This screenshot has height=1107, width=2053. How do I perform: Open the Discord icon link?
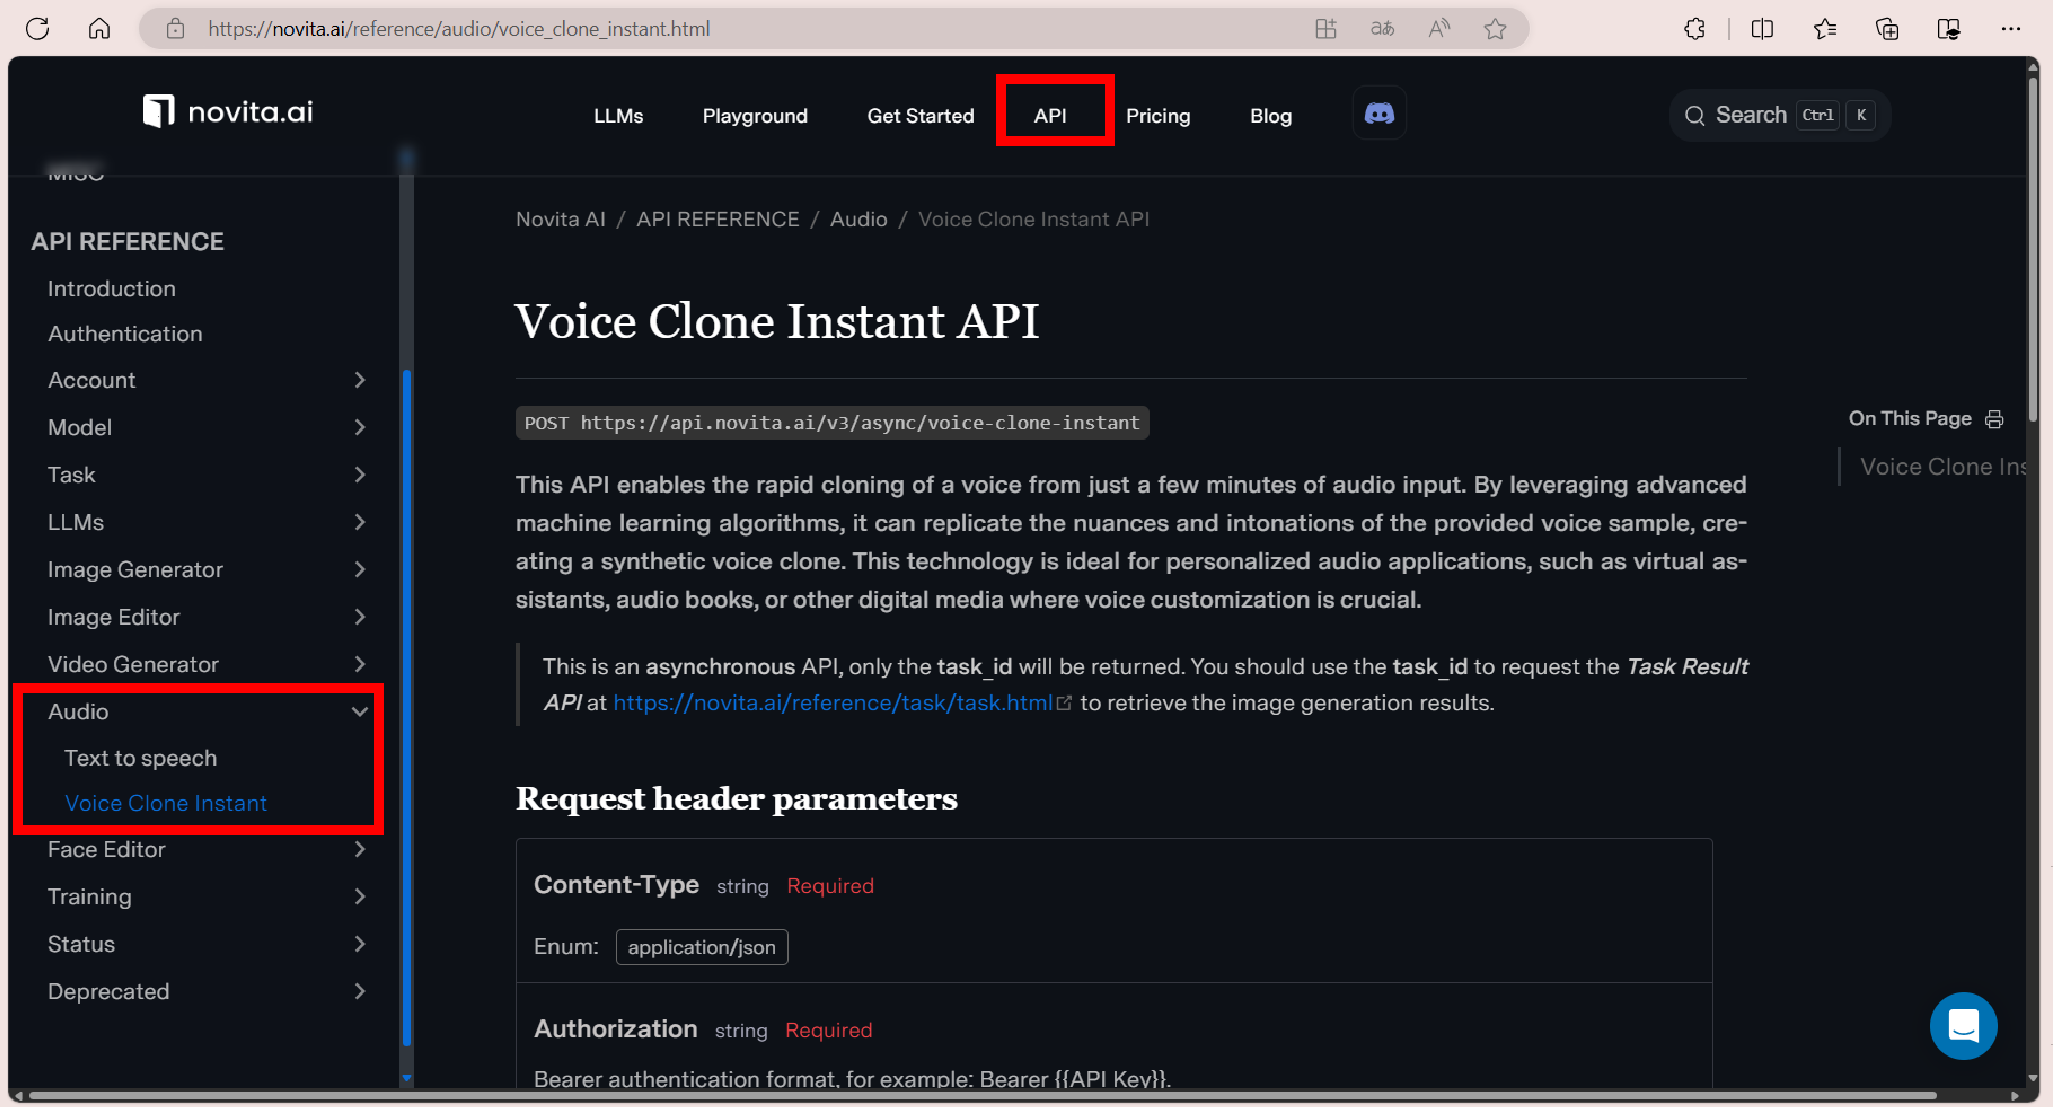click(1379, 114)
